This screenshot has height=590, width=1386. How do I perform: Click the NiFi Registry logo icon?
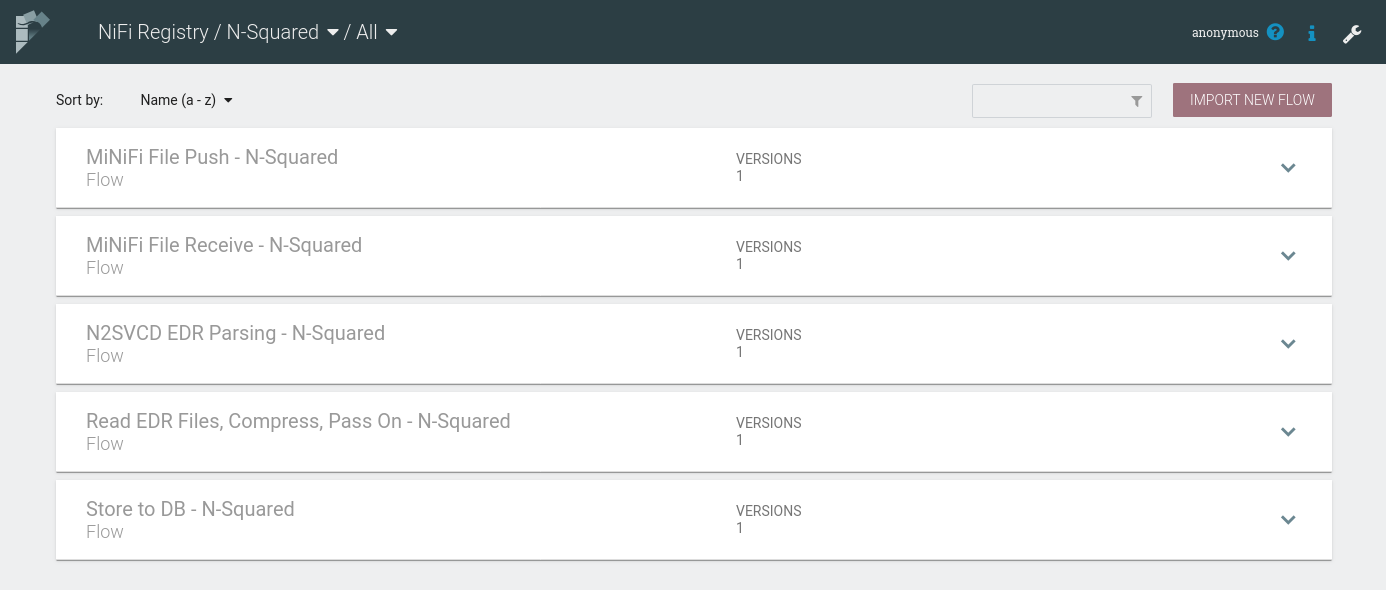(30, 31)
